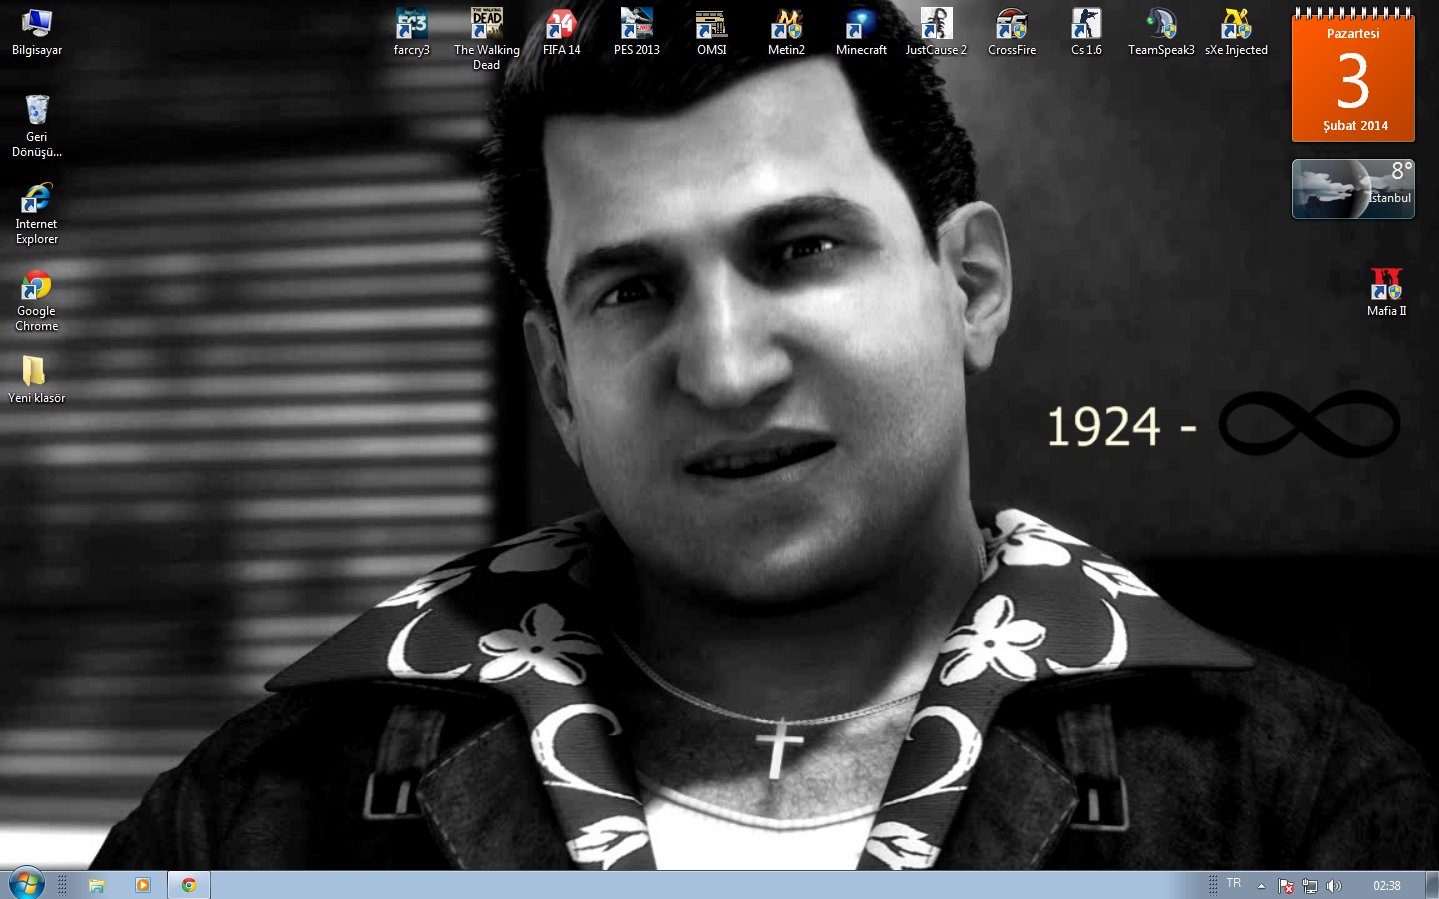Open the volume speaker tray icon
The image size is (1439, 899).
(1334, 886)
